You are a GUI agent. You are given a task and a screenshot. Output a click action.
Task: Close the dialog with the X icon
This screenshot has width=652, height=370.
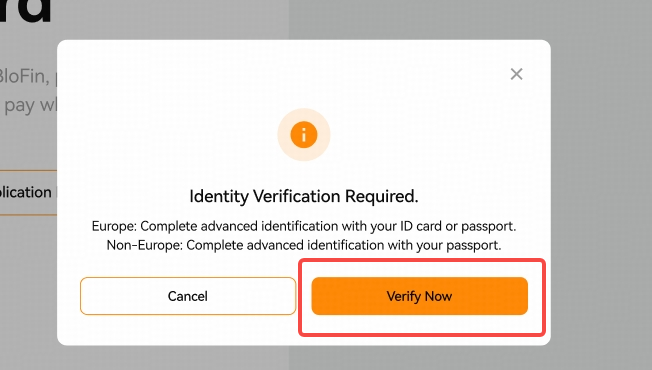(x=516, y=74)
